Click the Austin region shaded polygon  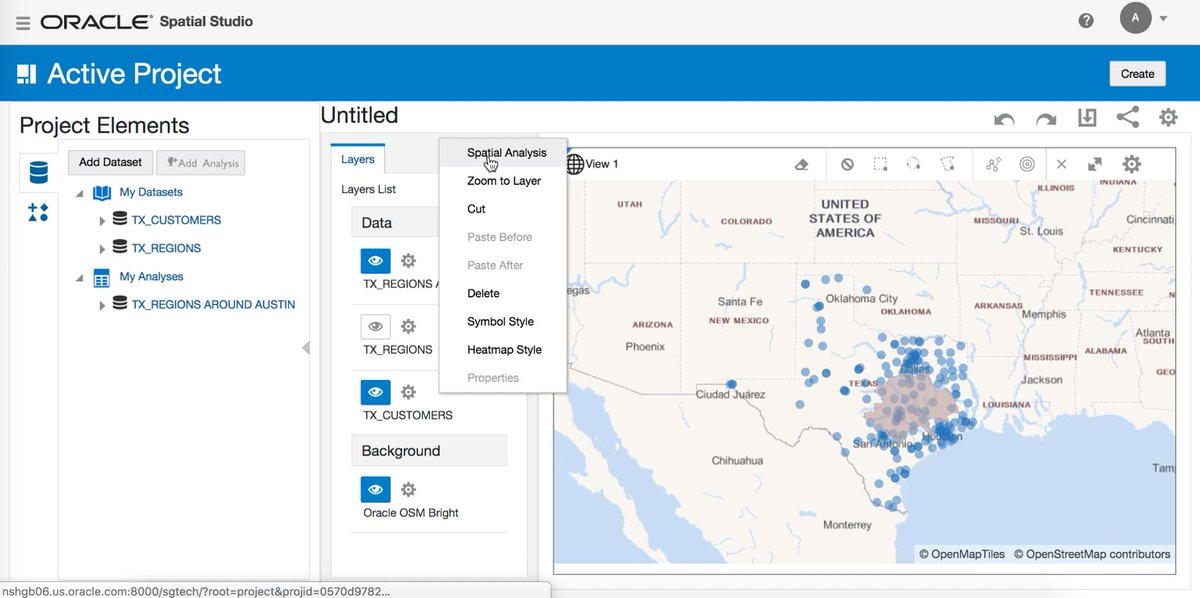coord(913,405)
